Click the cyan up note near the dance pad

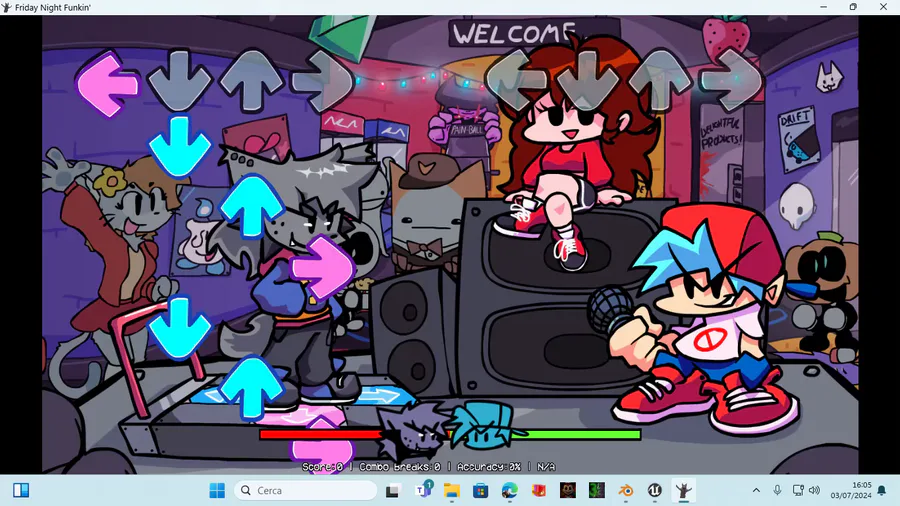tap(251, 388)
